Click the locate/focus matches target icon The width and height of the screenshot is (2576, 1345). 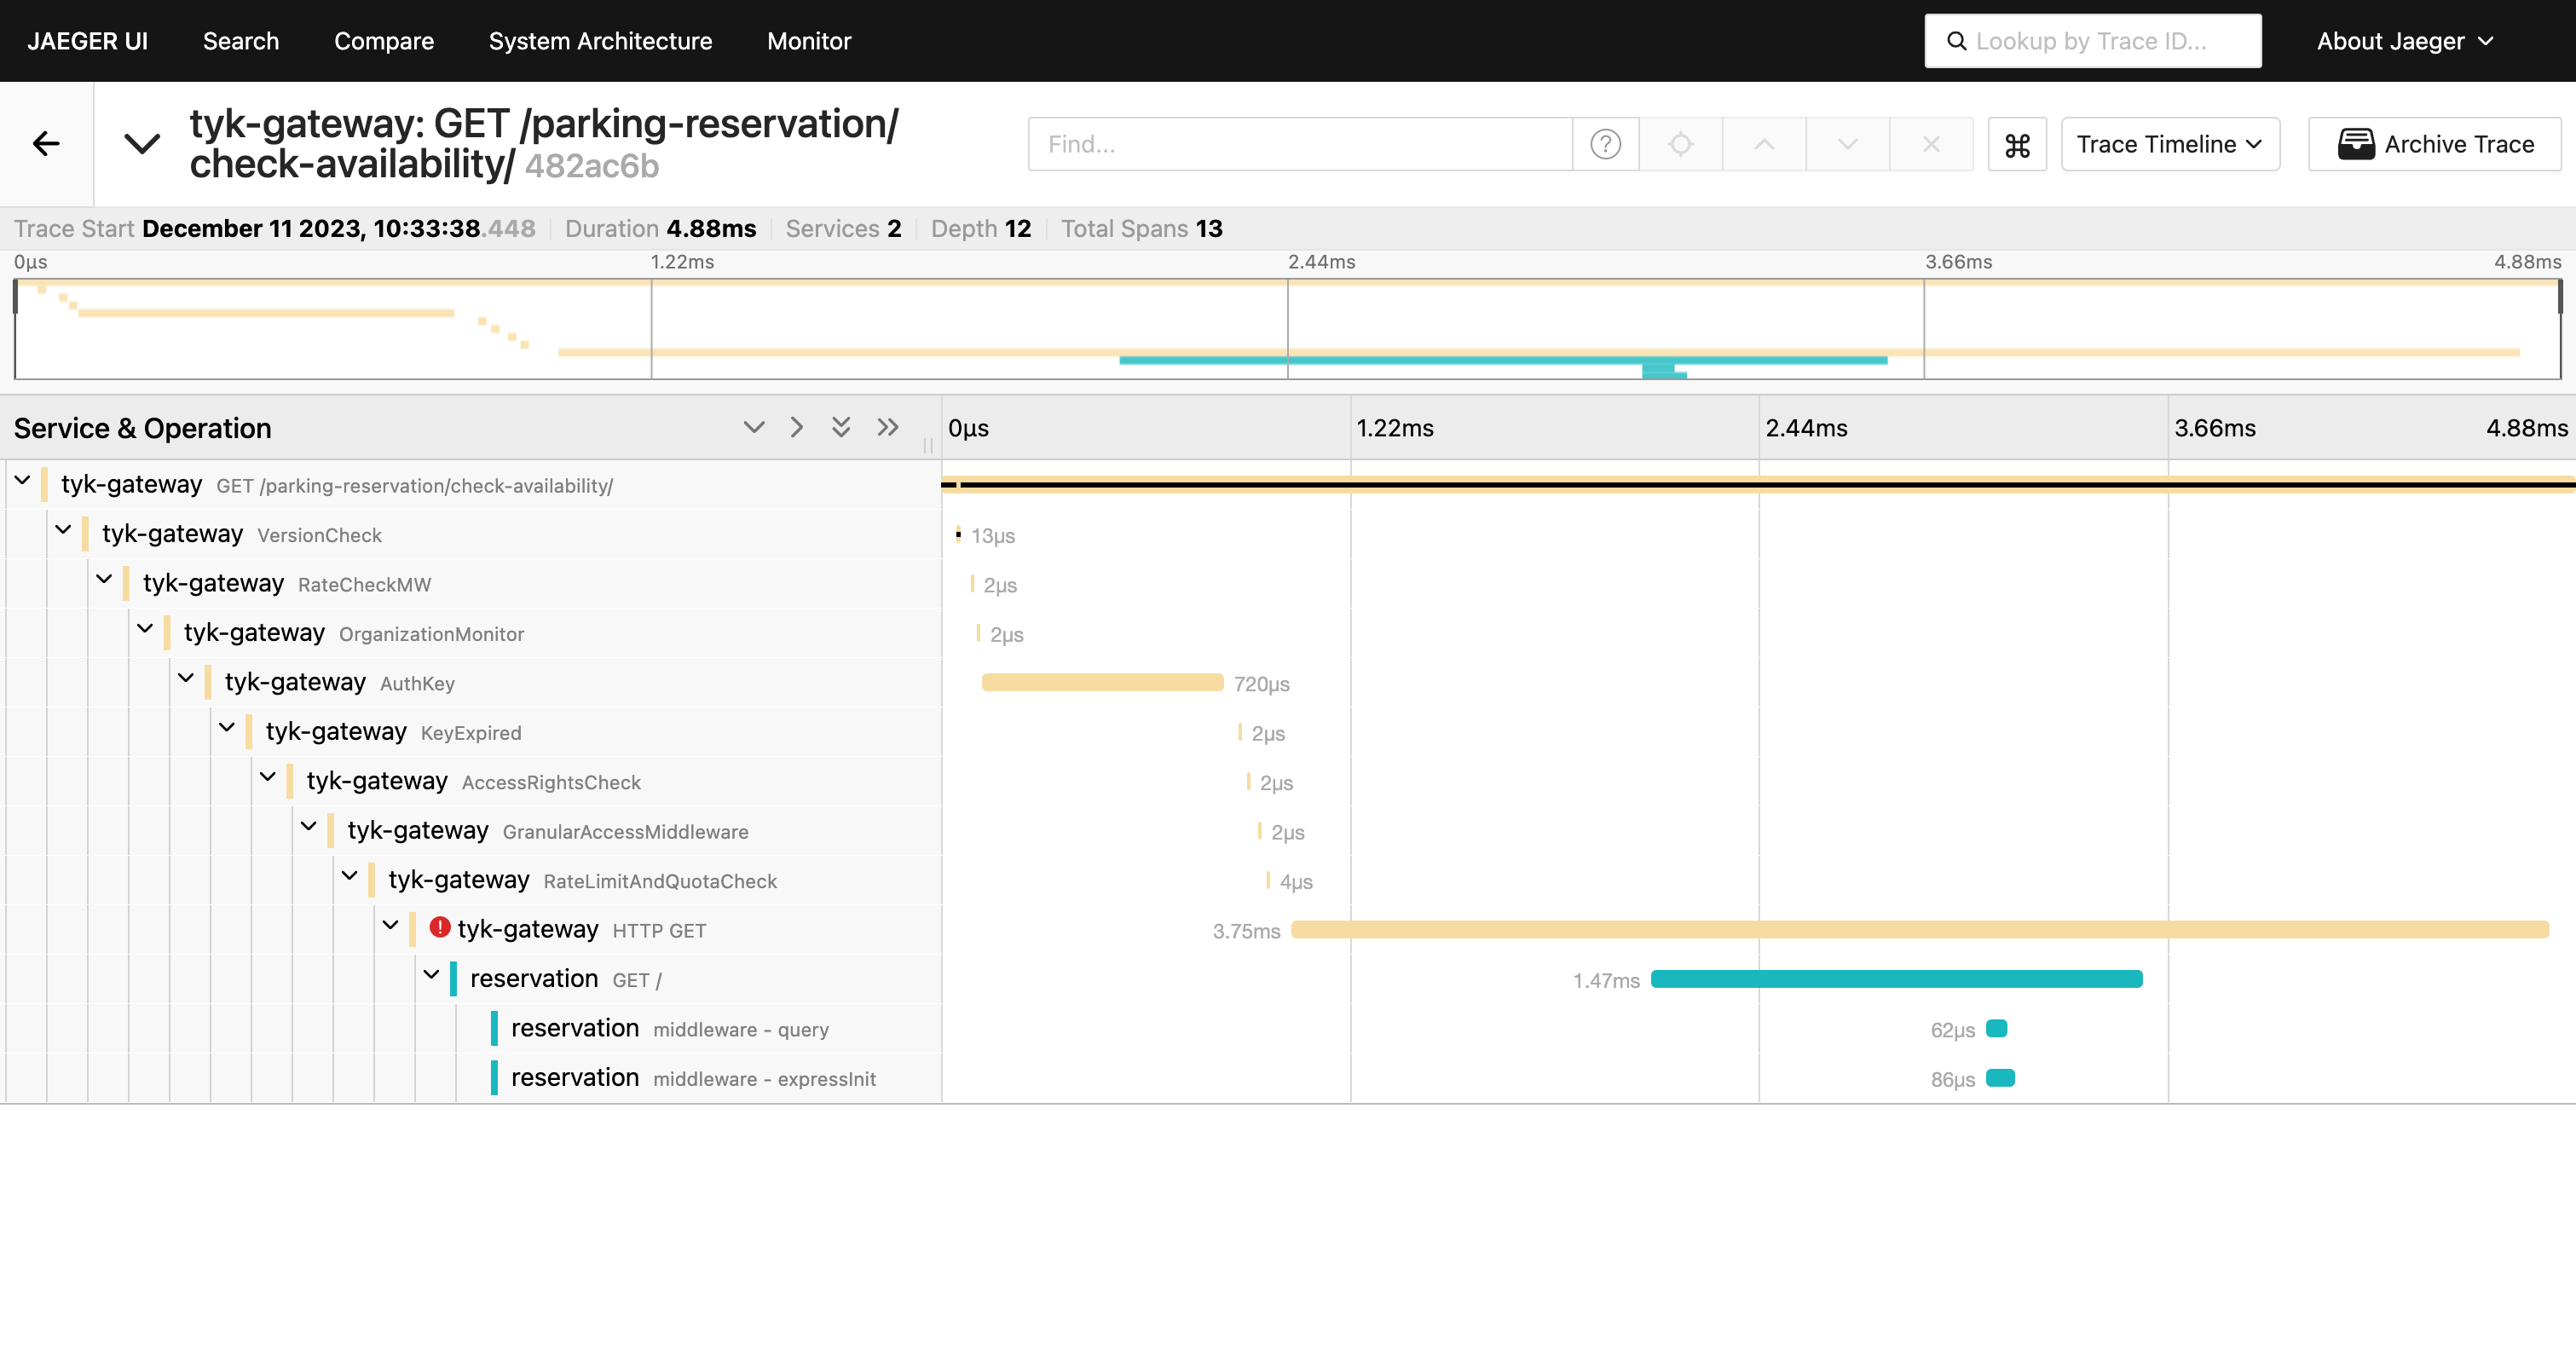tap(1681, 145)
